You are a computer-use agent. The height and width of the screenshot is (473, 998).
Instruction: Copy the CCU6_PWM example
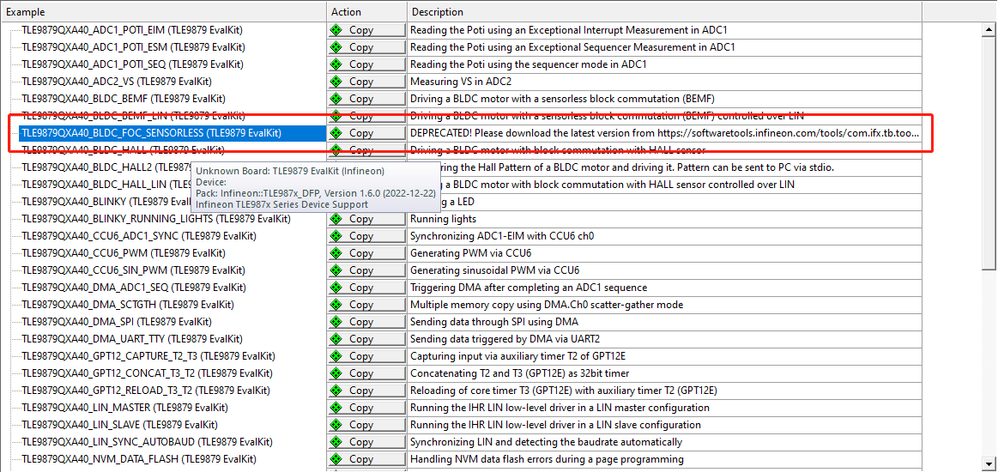tap(367, 253)
